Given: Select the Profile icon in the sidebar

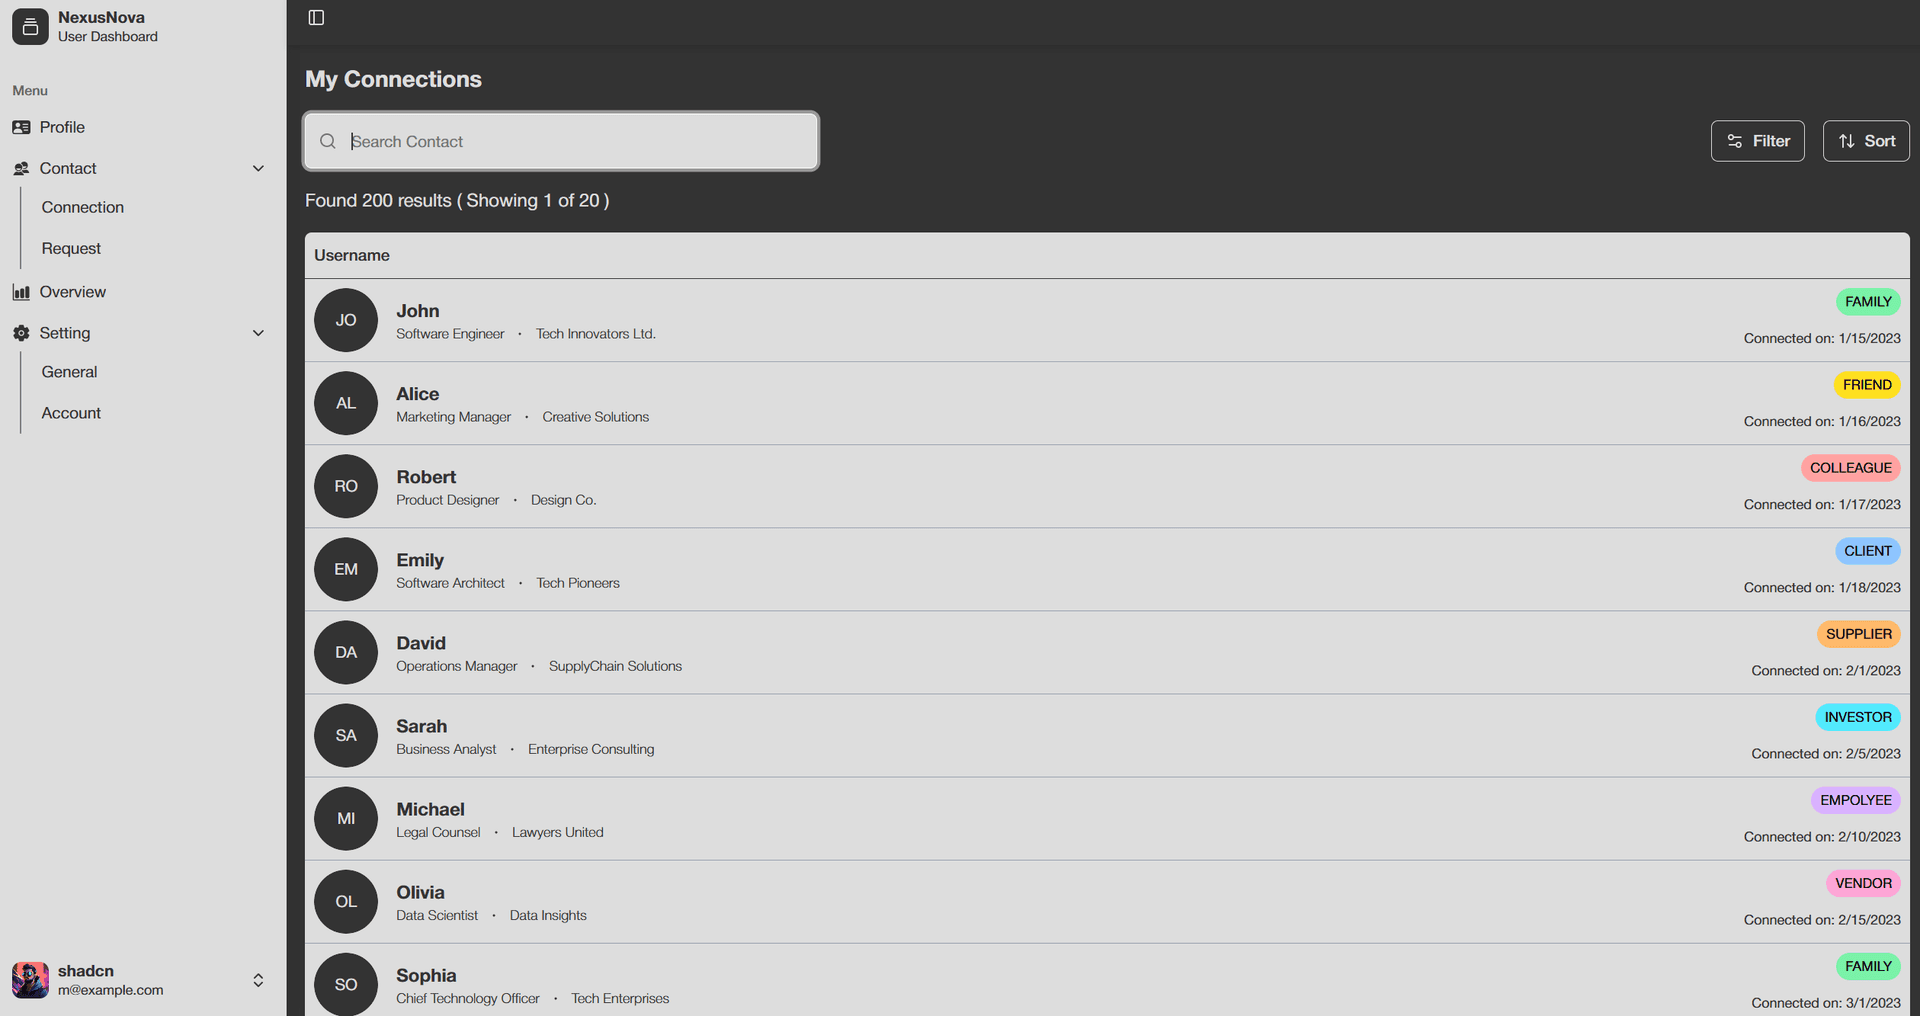Looking at the screenshot, I should pos(21,126).
